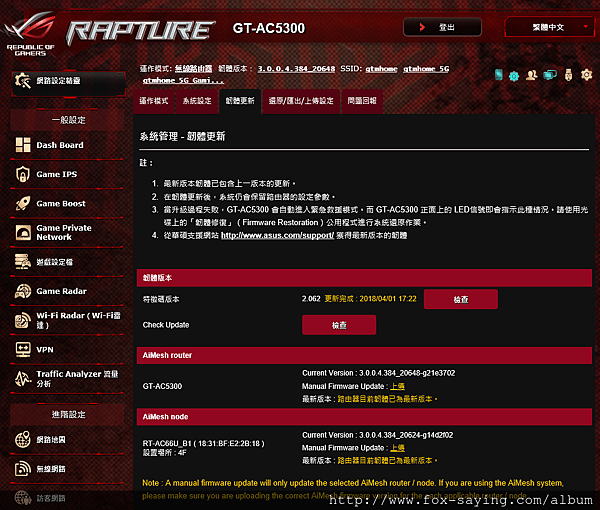Screen dimensions: 600x510
Task: Click the 登出 logout button
Action: 442,27
